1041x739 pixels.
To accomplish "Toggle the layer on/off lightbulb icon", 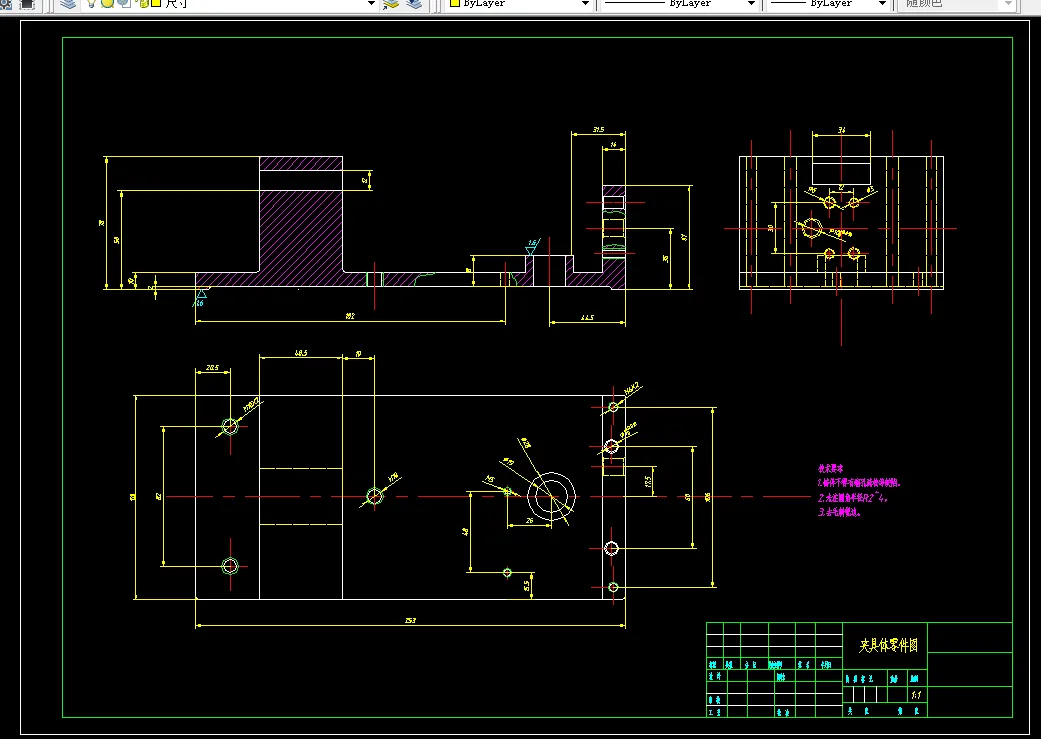I will coord(92,3).
